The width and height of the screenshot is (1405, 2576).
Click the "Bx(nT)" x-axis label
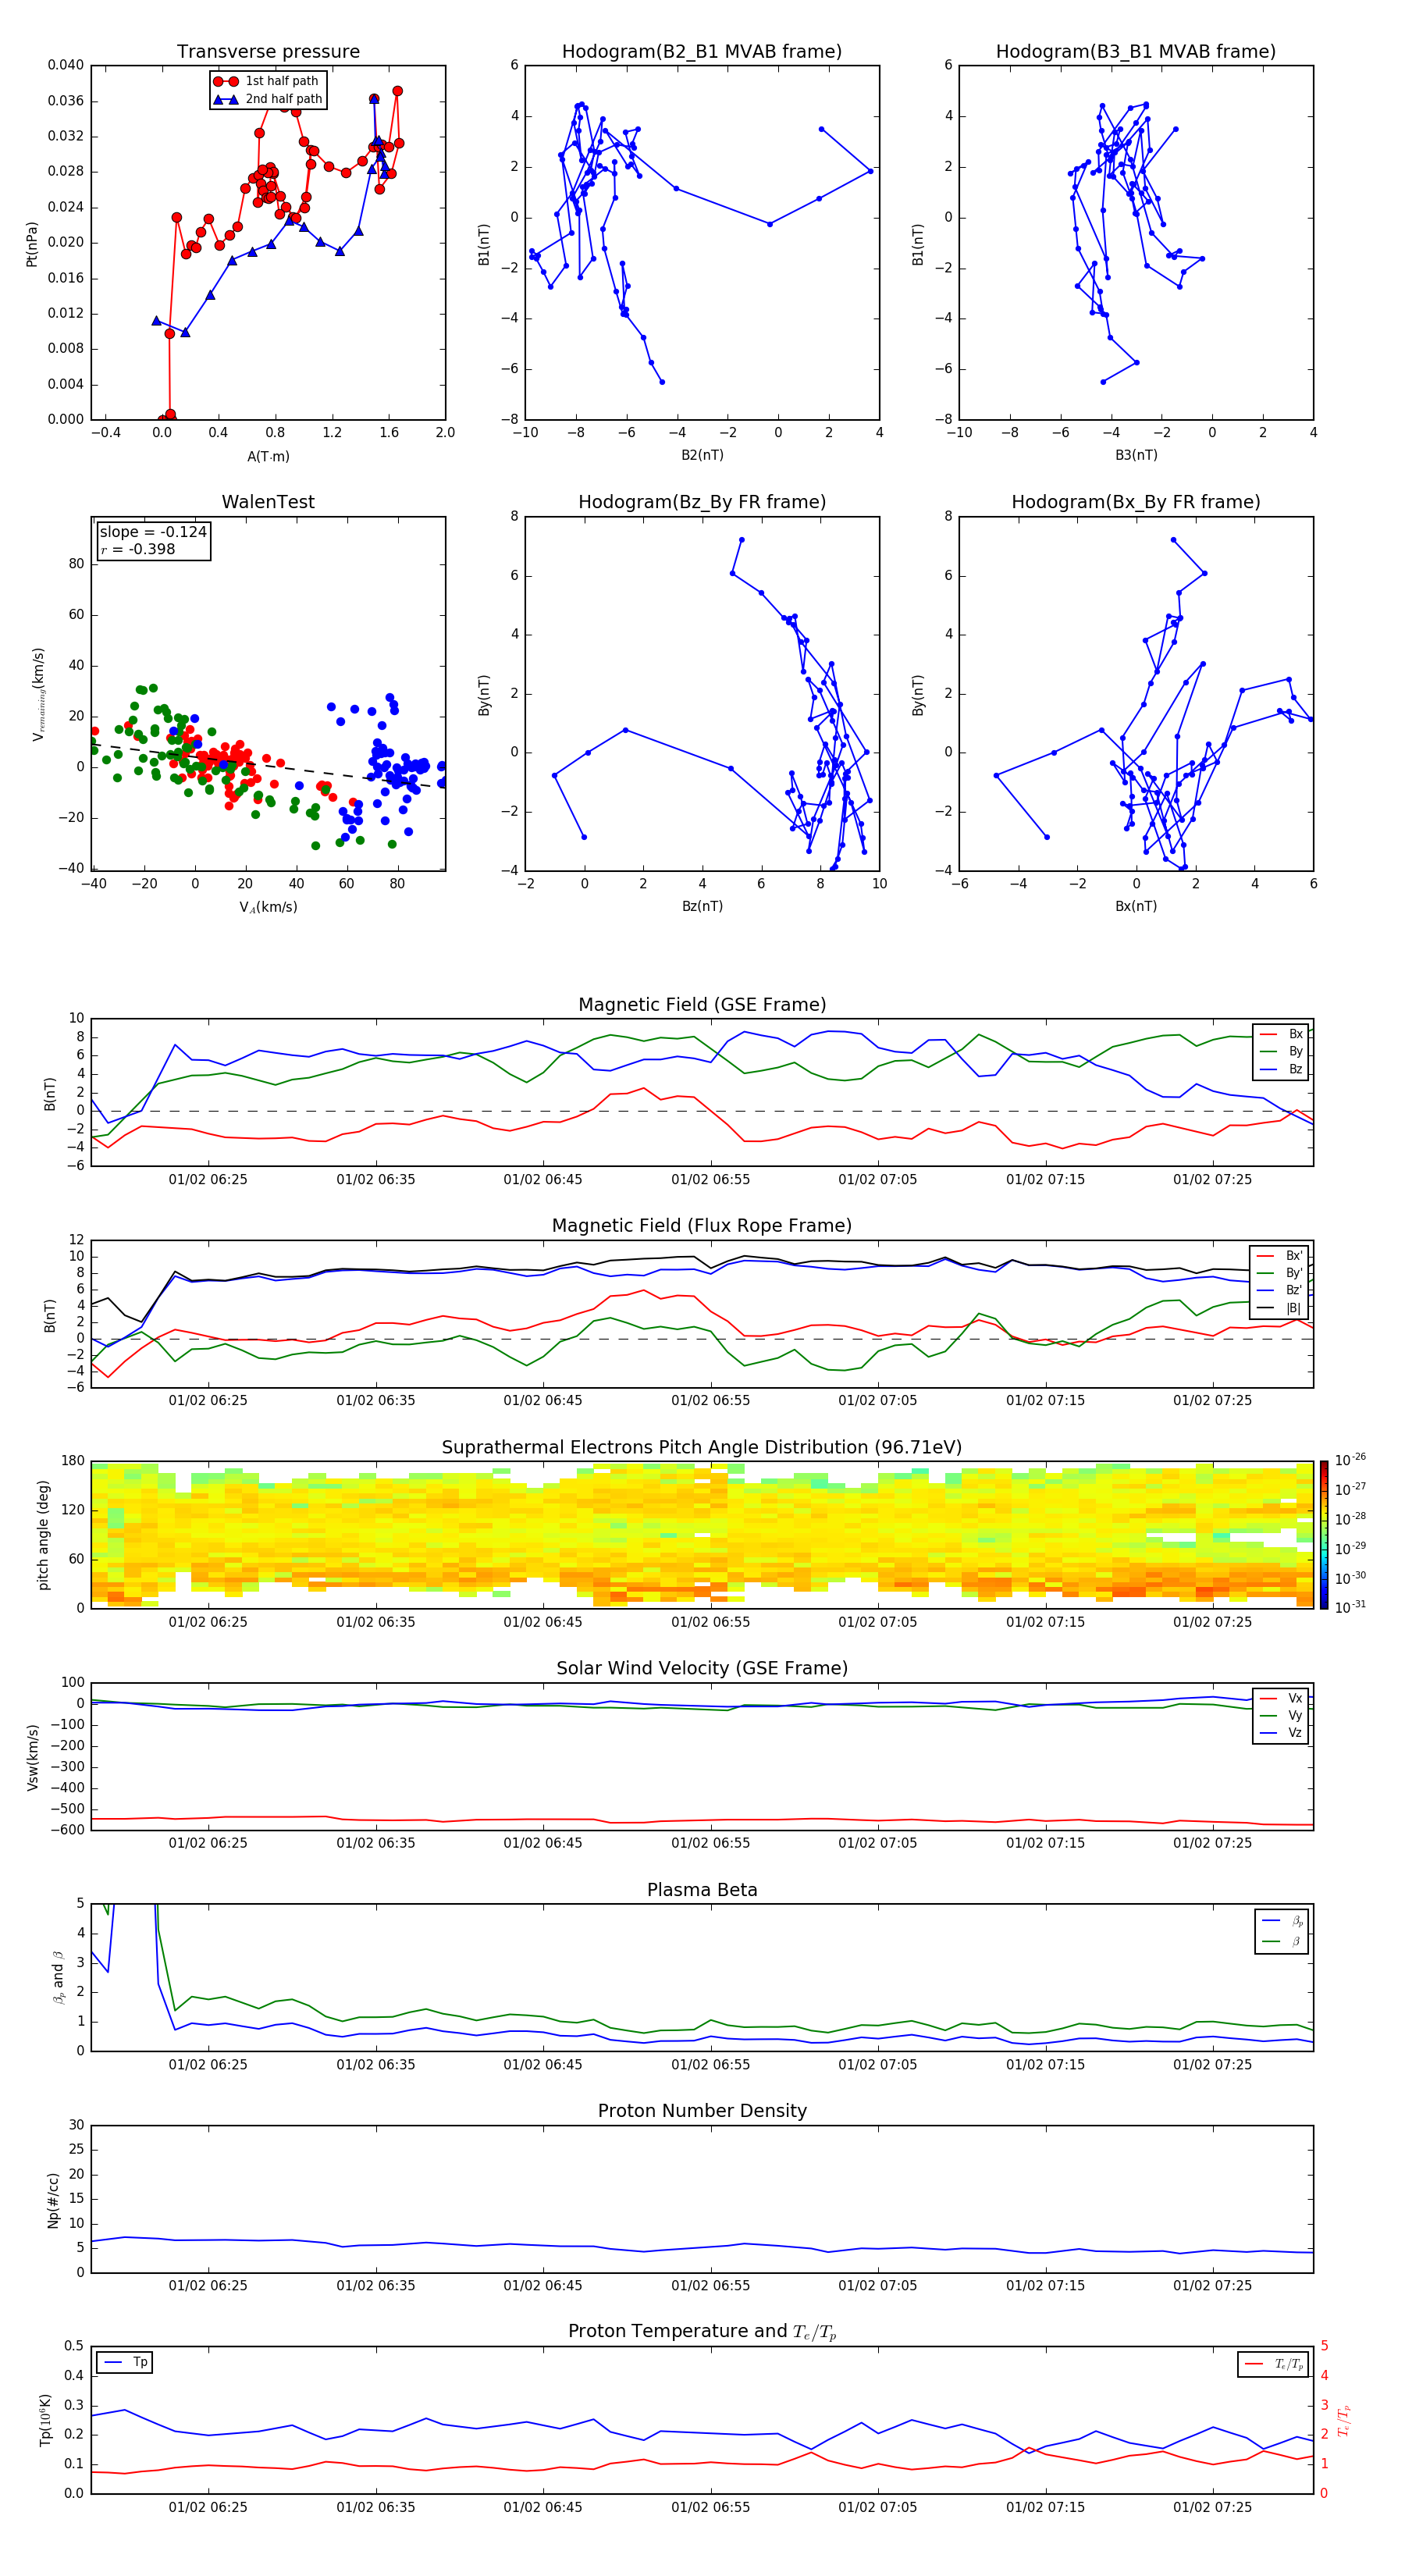click(1136, 906)
